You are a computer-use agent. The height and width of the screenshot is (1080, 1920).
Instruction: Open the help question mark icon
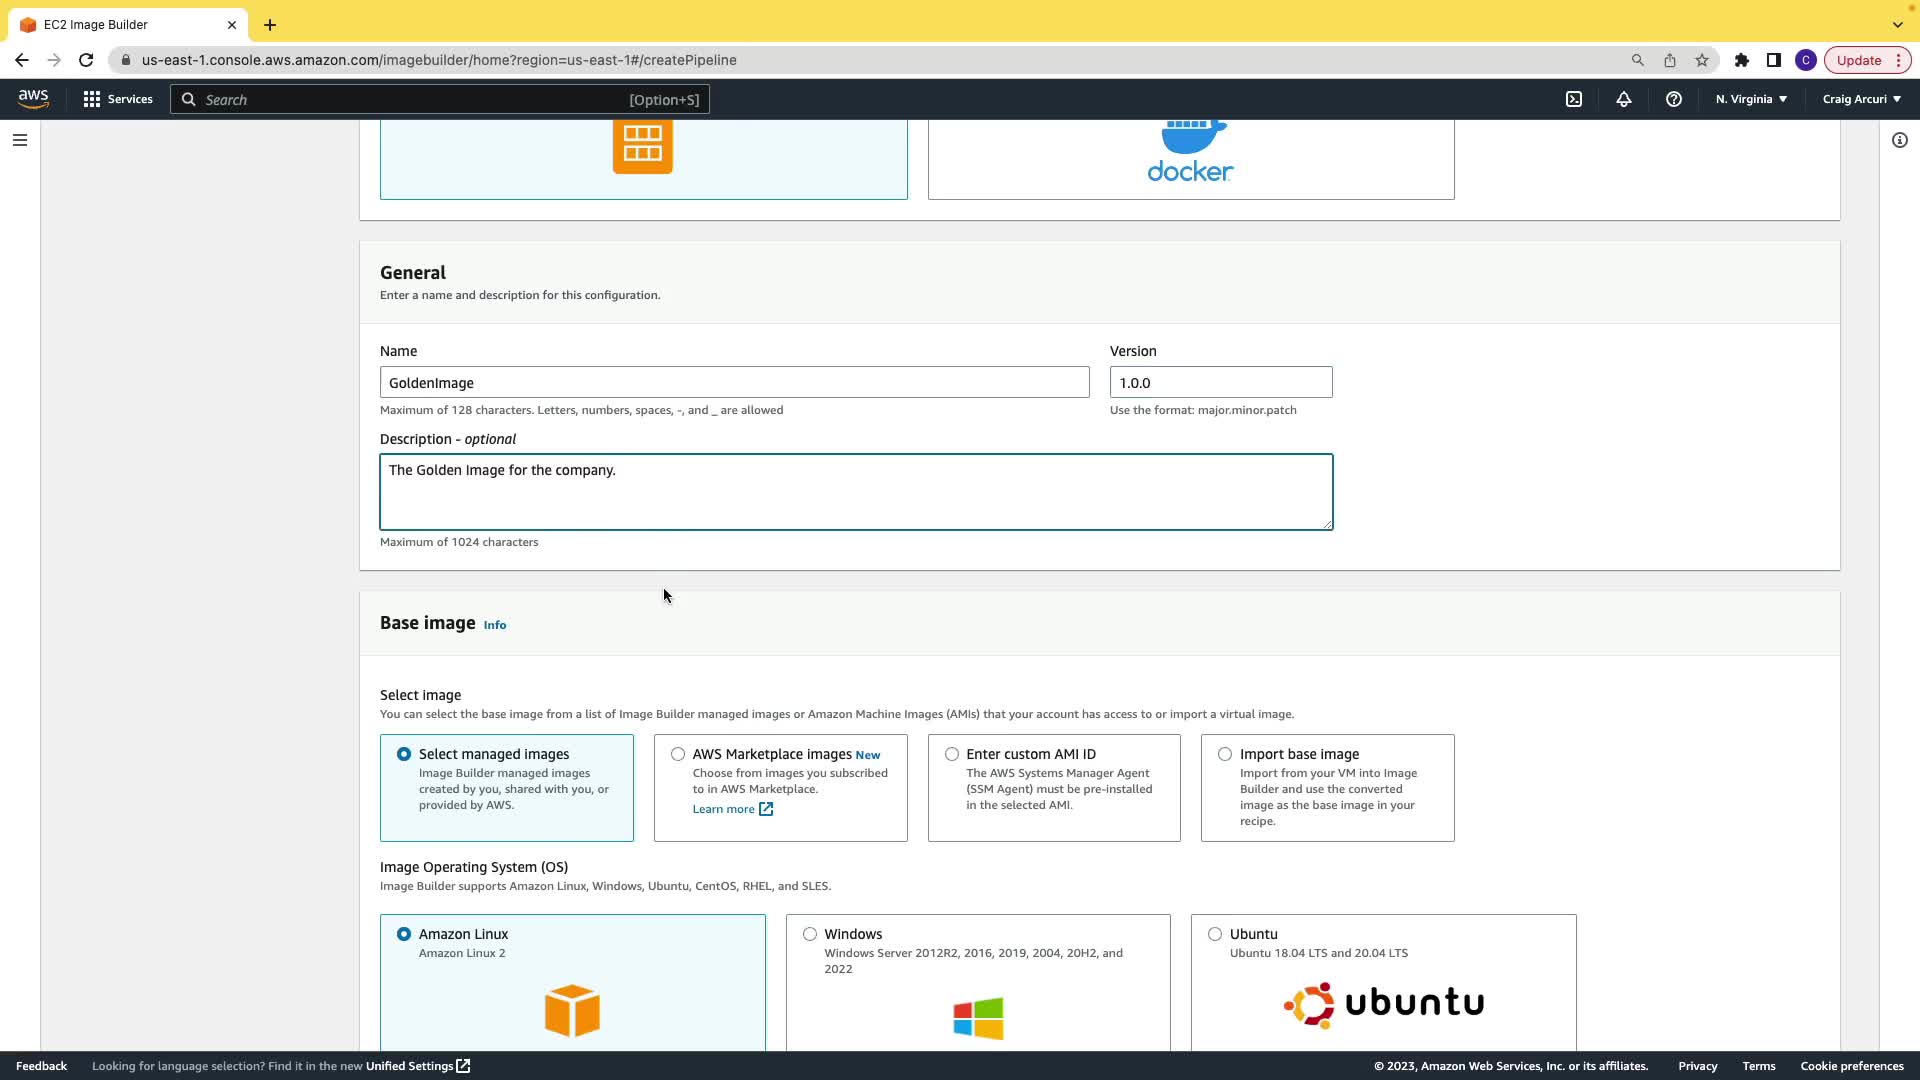pos(1674,99)
